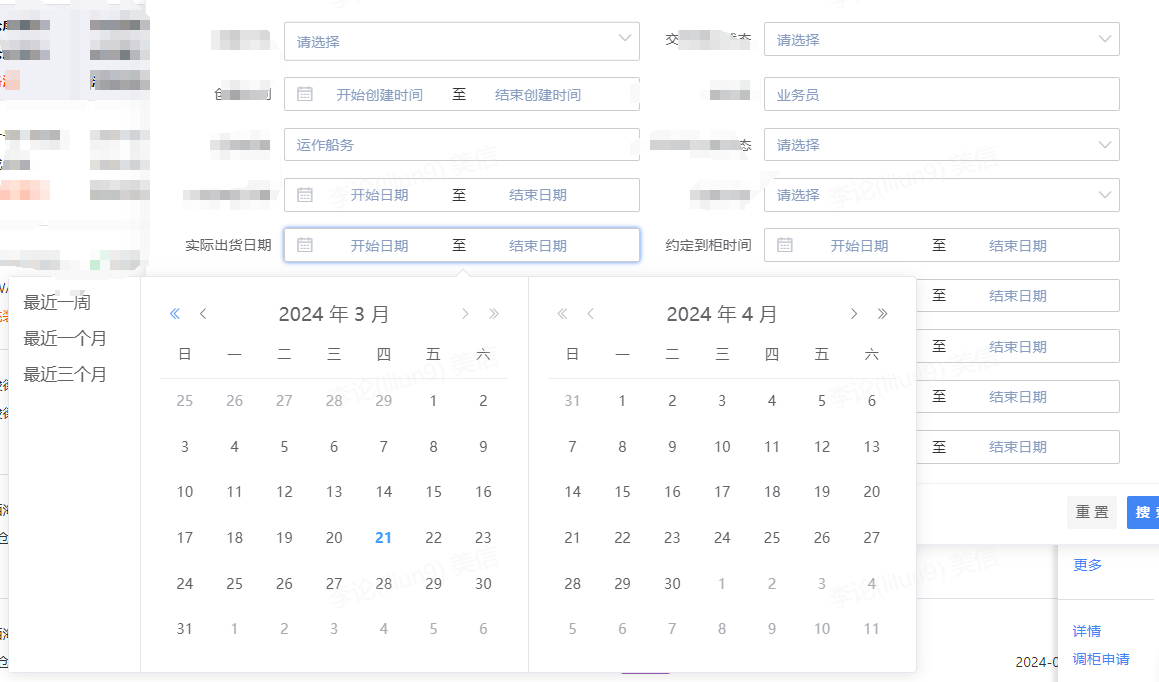Expand the top-right 请选择 dropdown
Viewport: 1159px width, 682px height.
(940, 40)
